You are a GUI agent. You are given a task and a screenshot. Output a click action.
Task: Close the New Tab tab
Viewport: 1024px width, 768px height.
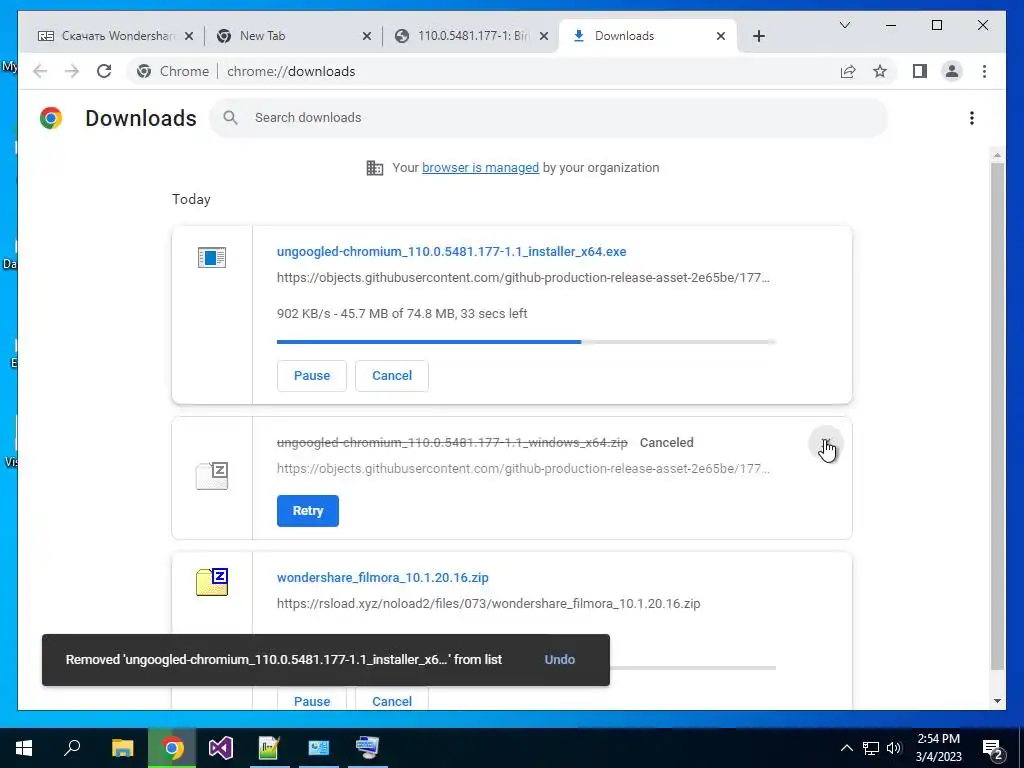coord(366,36)
